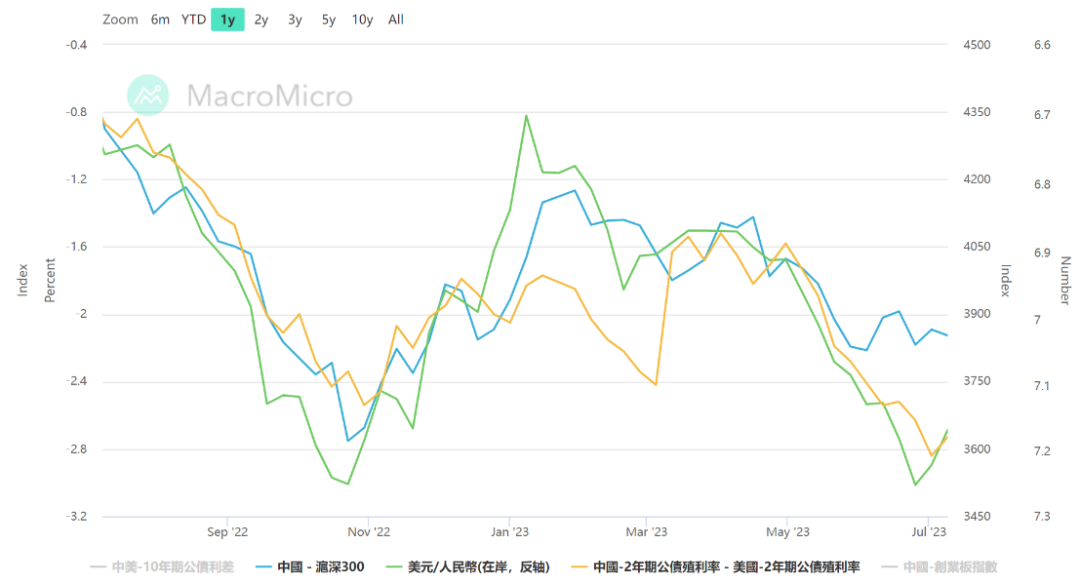Click the green line's January 2023 peak

point(526,116)
